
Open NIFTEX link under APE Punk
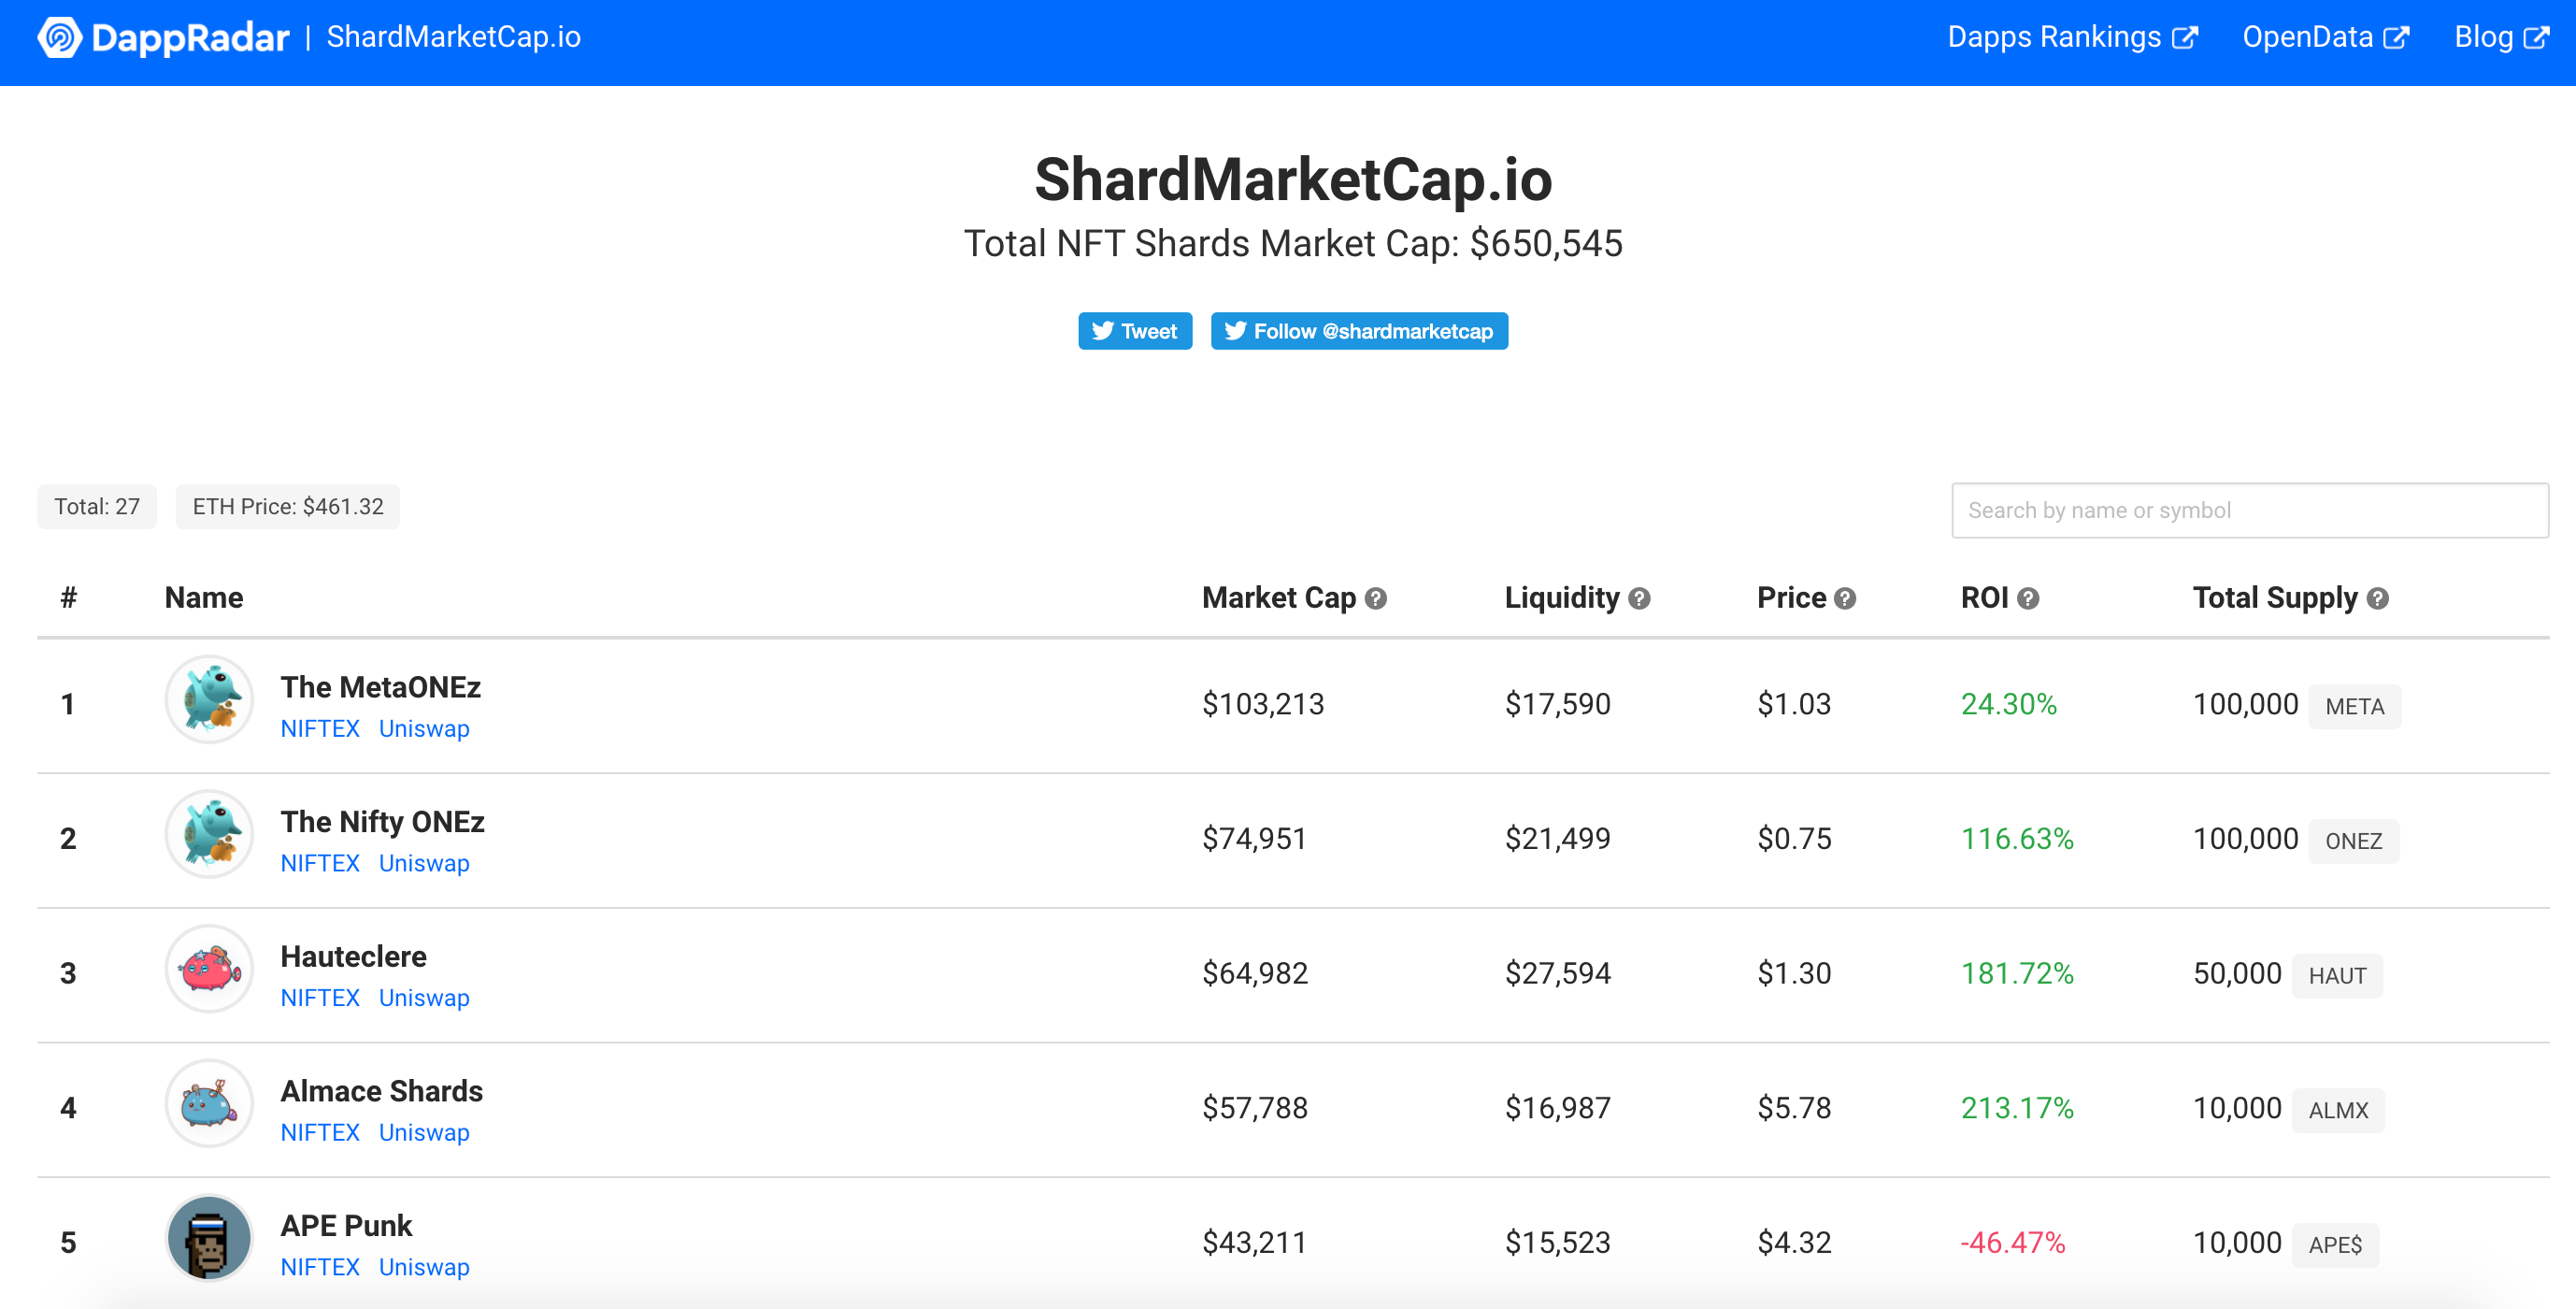[x=320, y=1266]
